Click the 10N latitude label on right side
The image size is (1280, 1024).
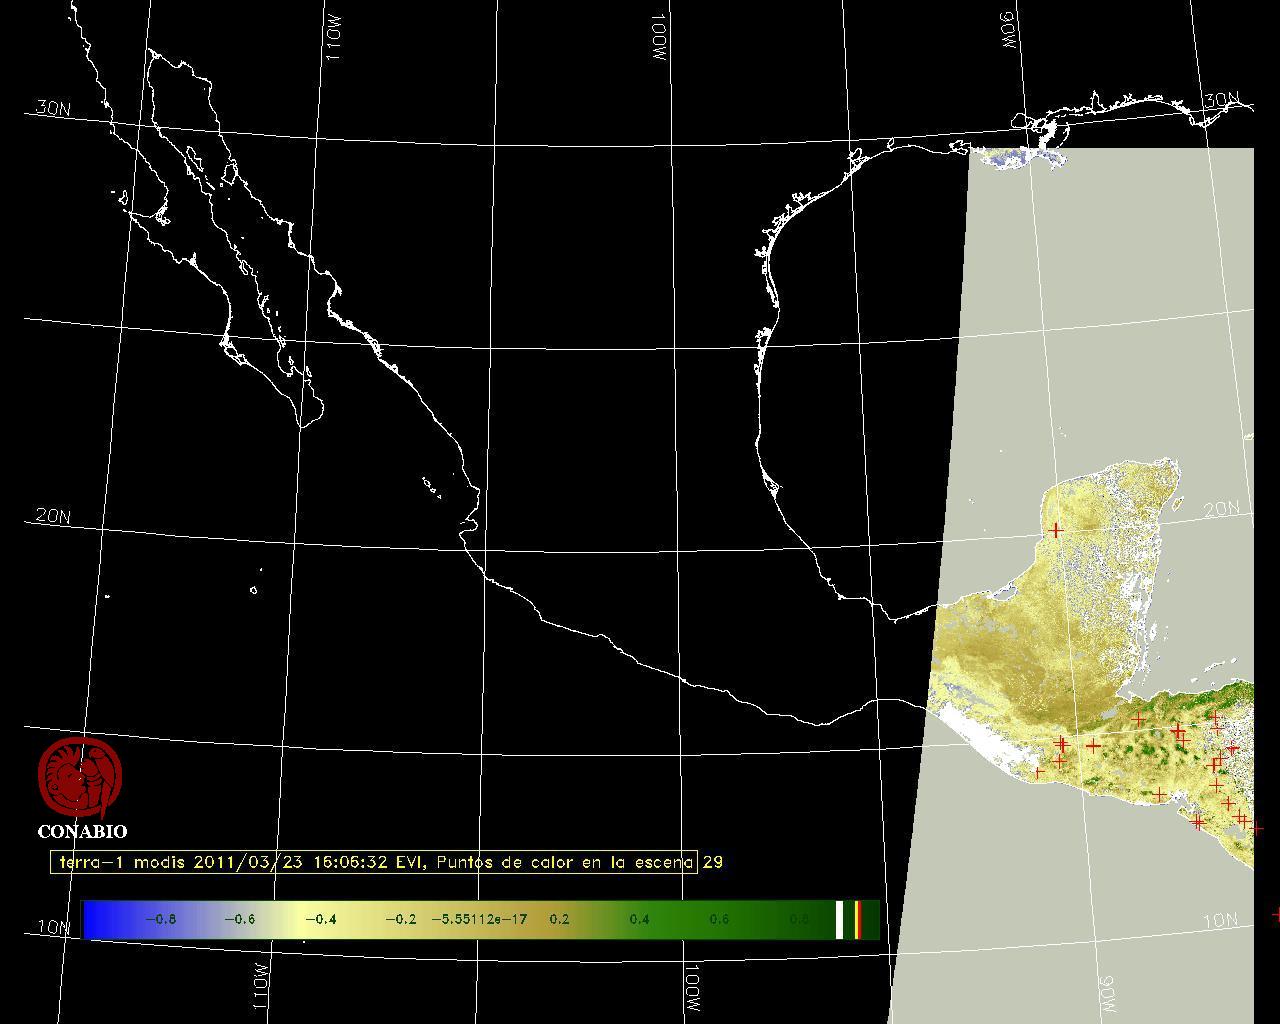tap(1219, 921)
